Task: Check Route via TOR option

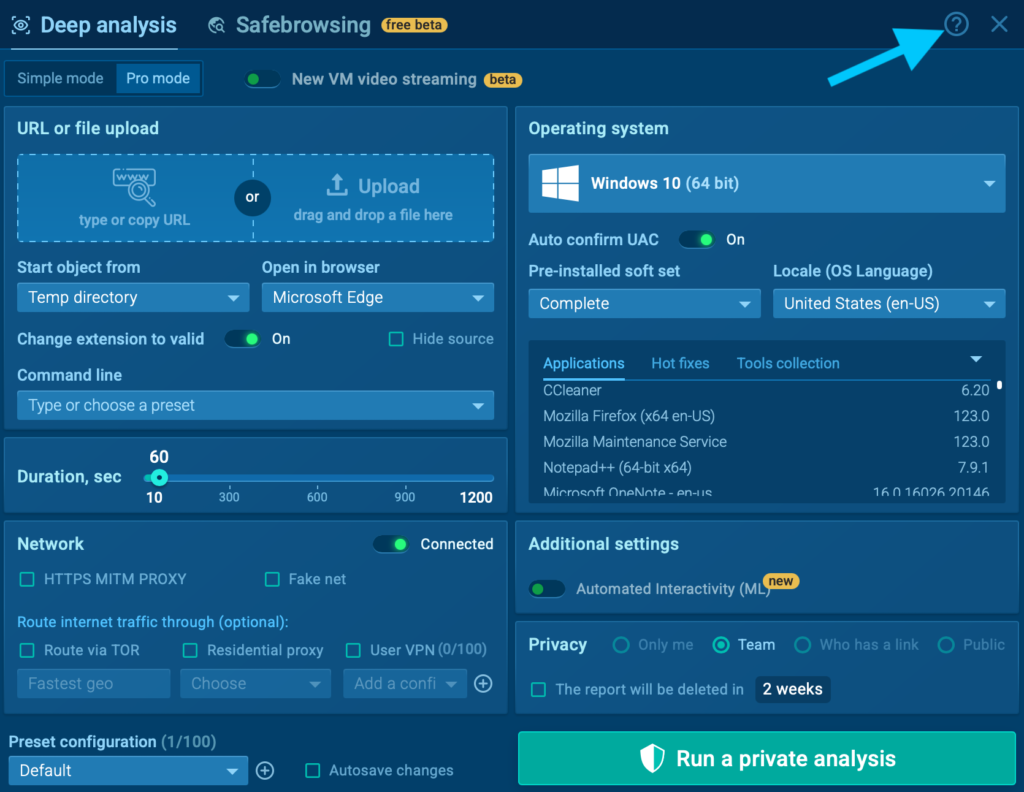Action: (27, 650)
